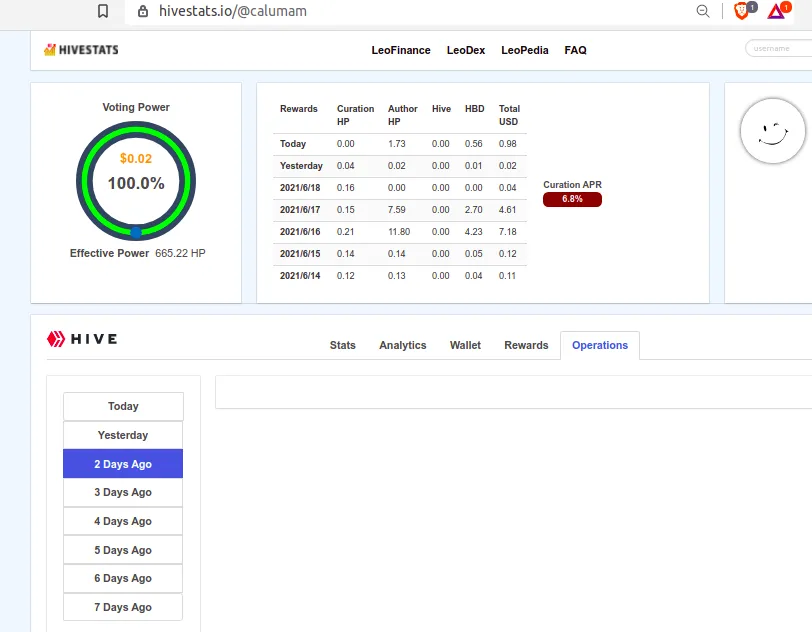
Task: Select the 6 Days Ago button
Action: point(123,578)
